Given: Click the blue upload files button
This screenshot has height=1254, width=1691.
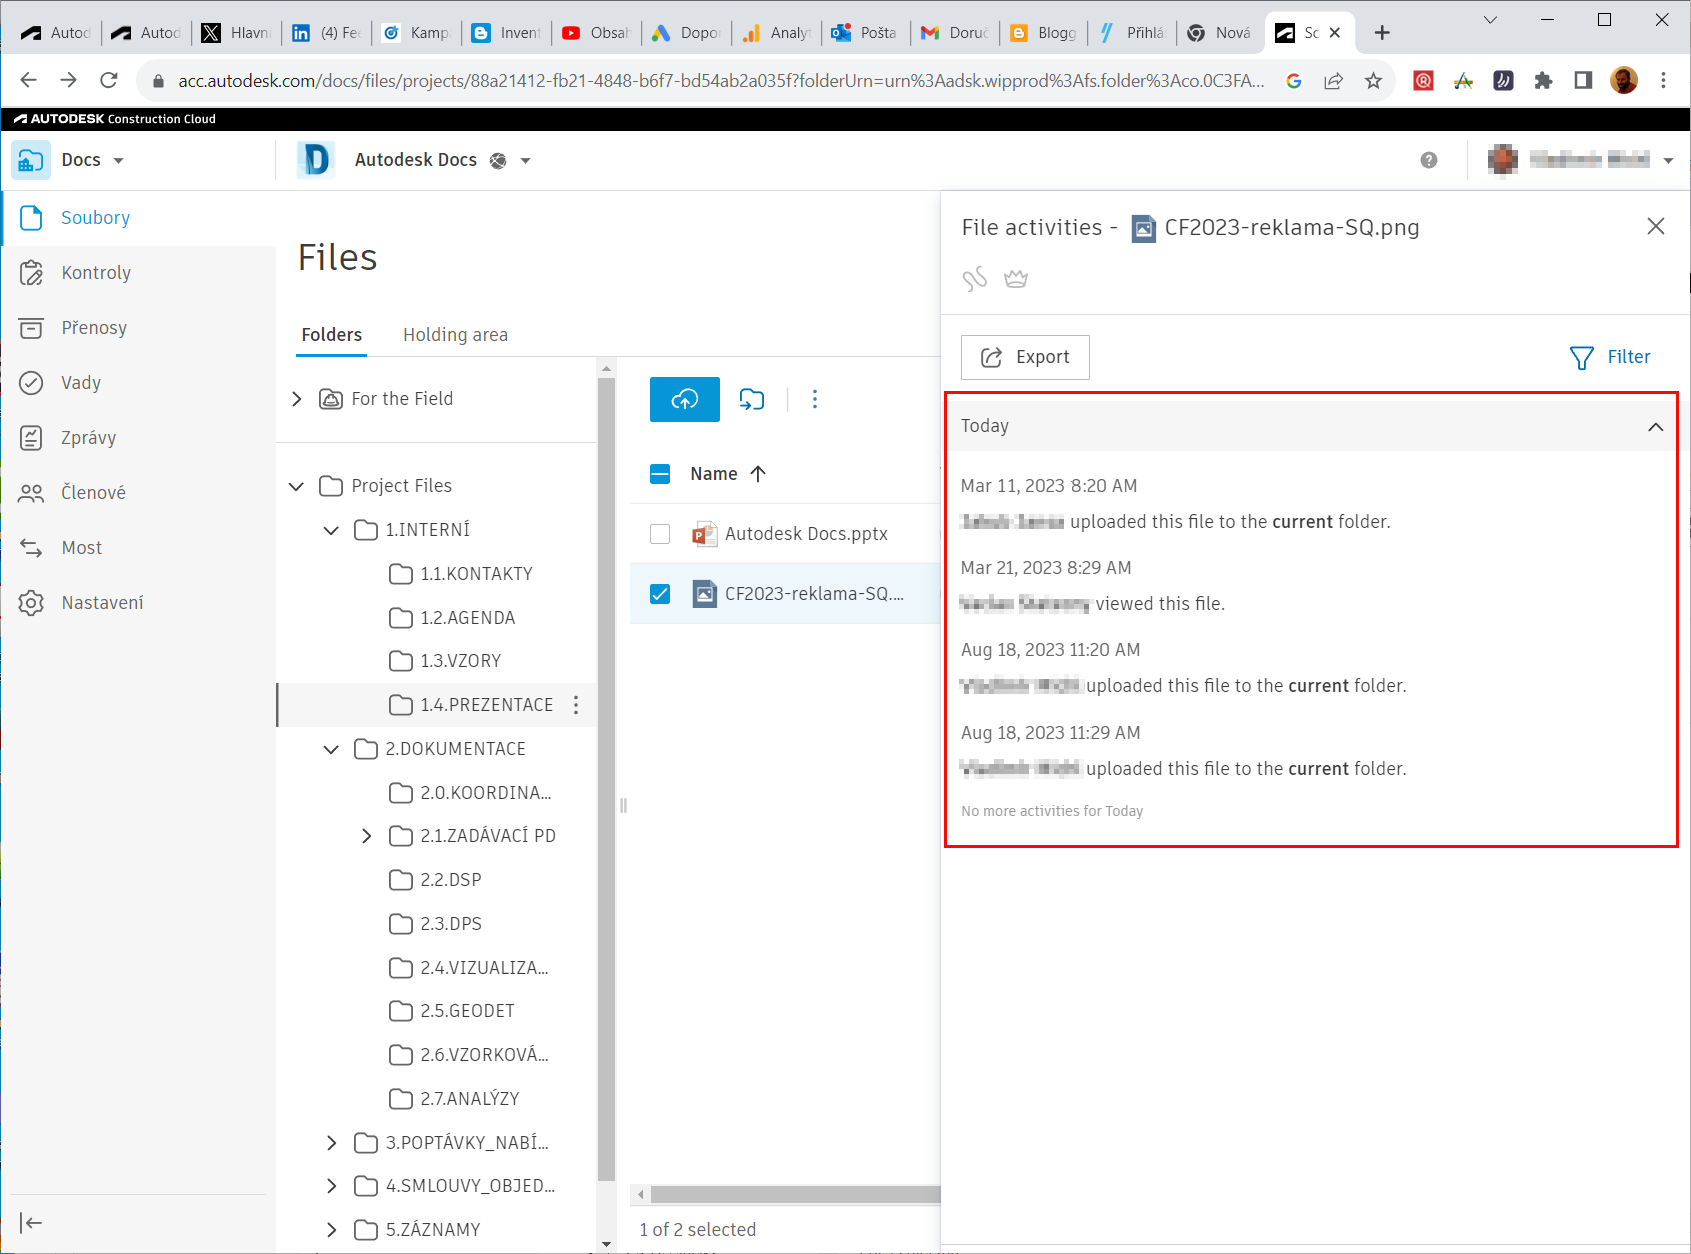Looking at the screenshot, I should (684, 399).
